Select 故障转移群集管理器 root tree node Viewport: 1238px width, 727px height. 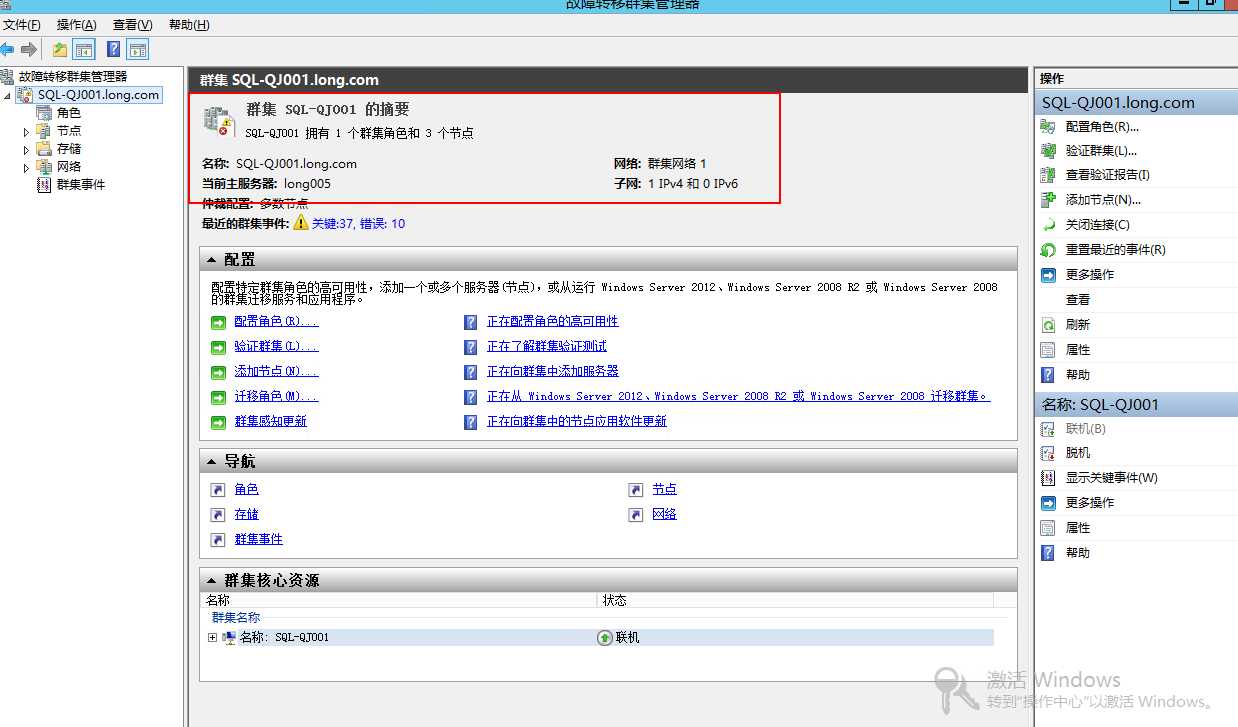pyautogui.click(x=73, y=76)
